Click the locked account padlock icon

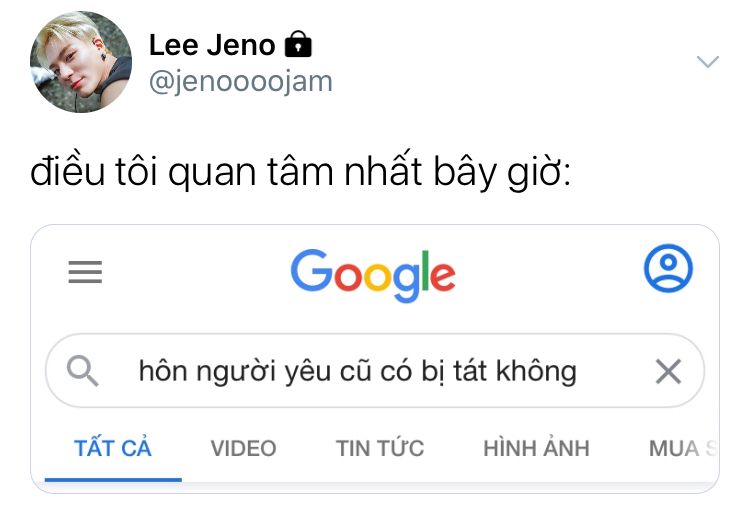(298, 44)
